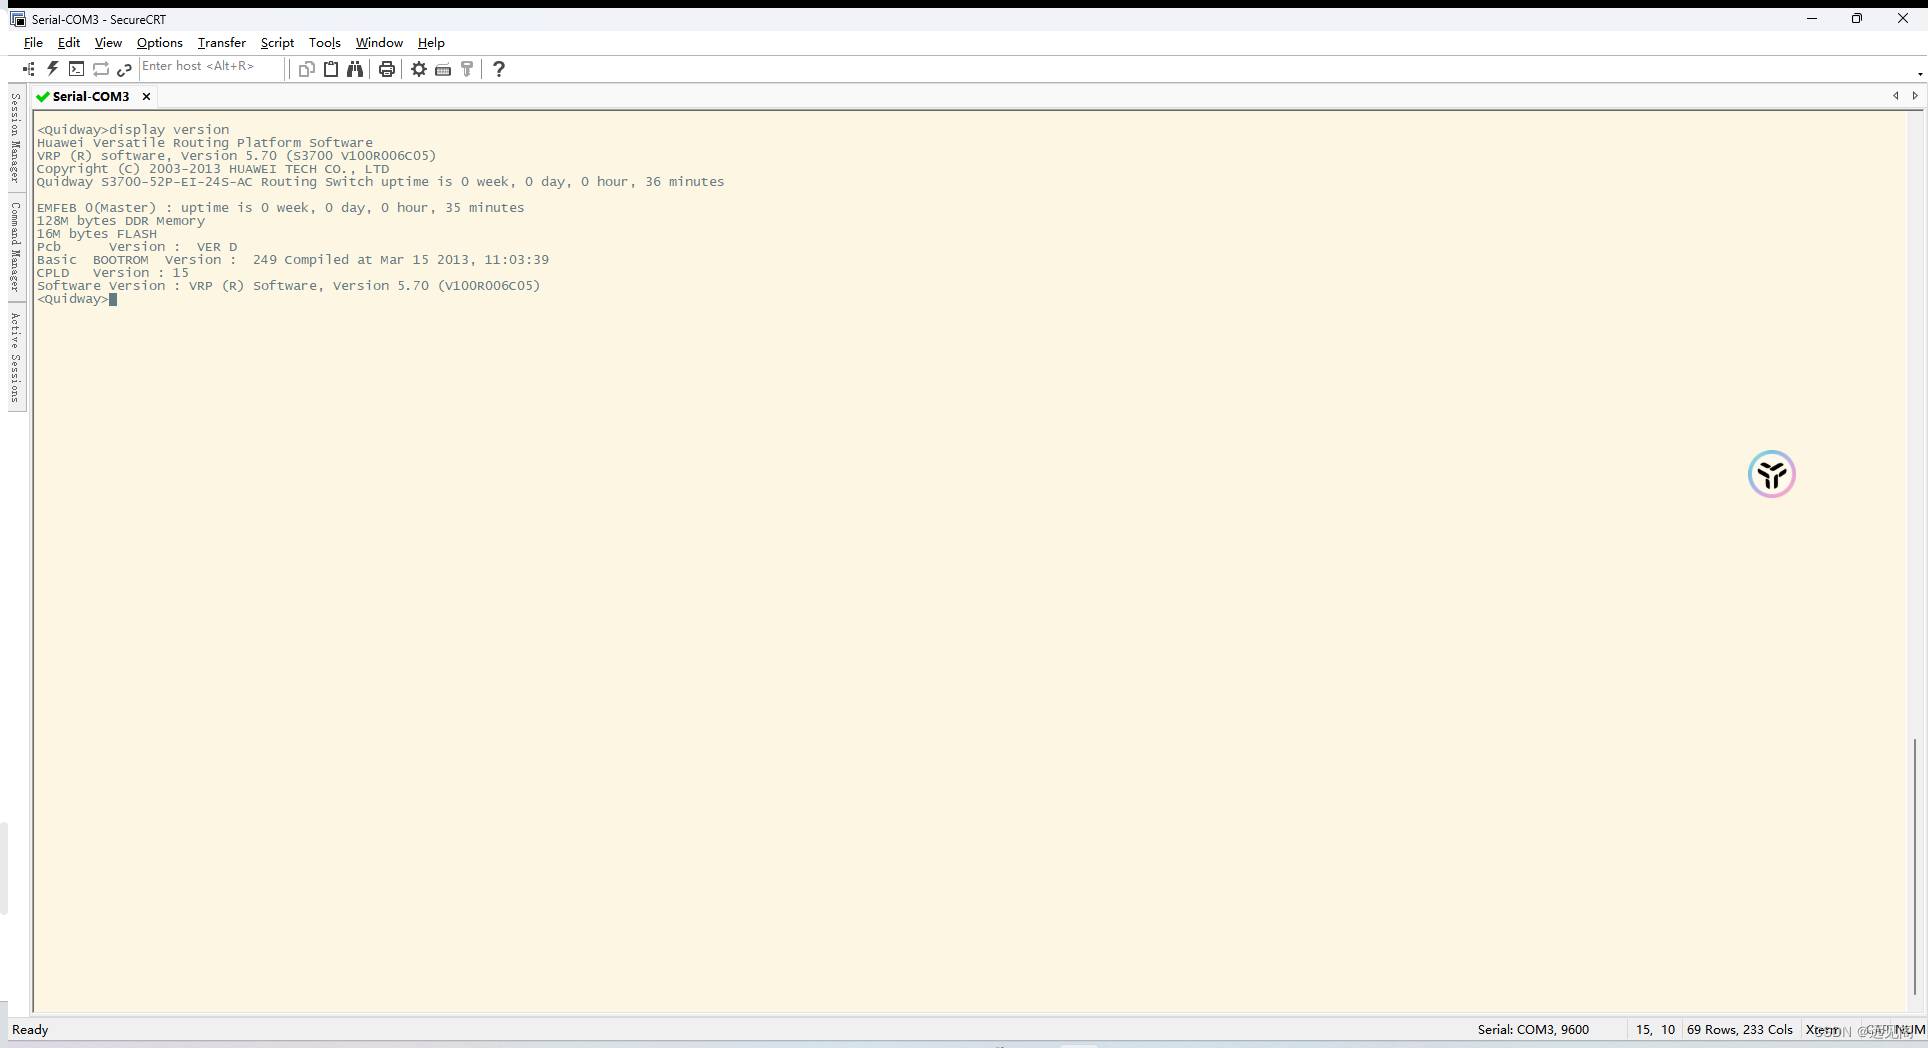
Task: Click the Quidway S3700-52P-EI-24S-AC uptime line
Action: tap(381, 182)
